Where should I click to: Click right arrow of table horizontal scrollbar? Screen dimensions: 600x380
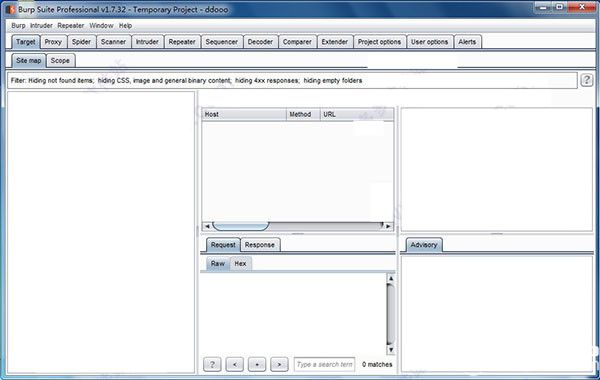tap(388, 226)
